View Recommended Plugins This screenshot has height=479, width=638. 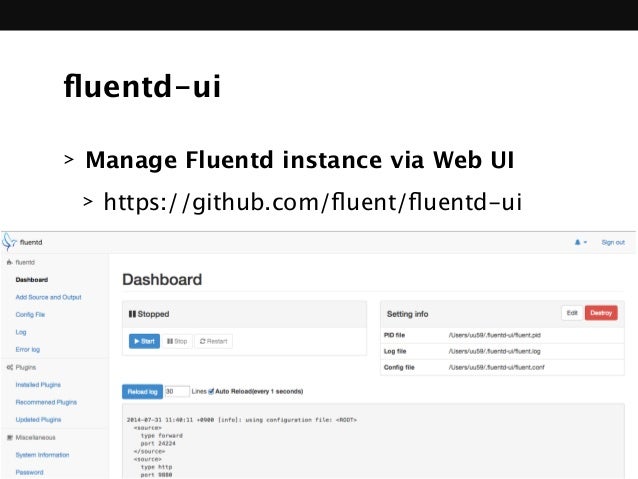46,402
